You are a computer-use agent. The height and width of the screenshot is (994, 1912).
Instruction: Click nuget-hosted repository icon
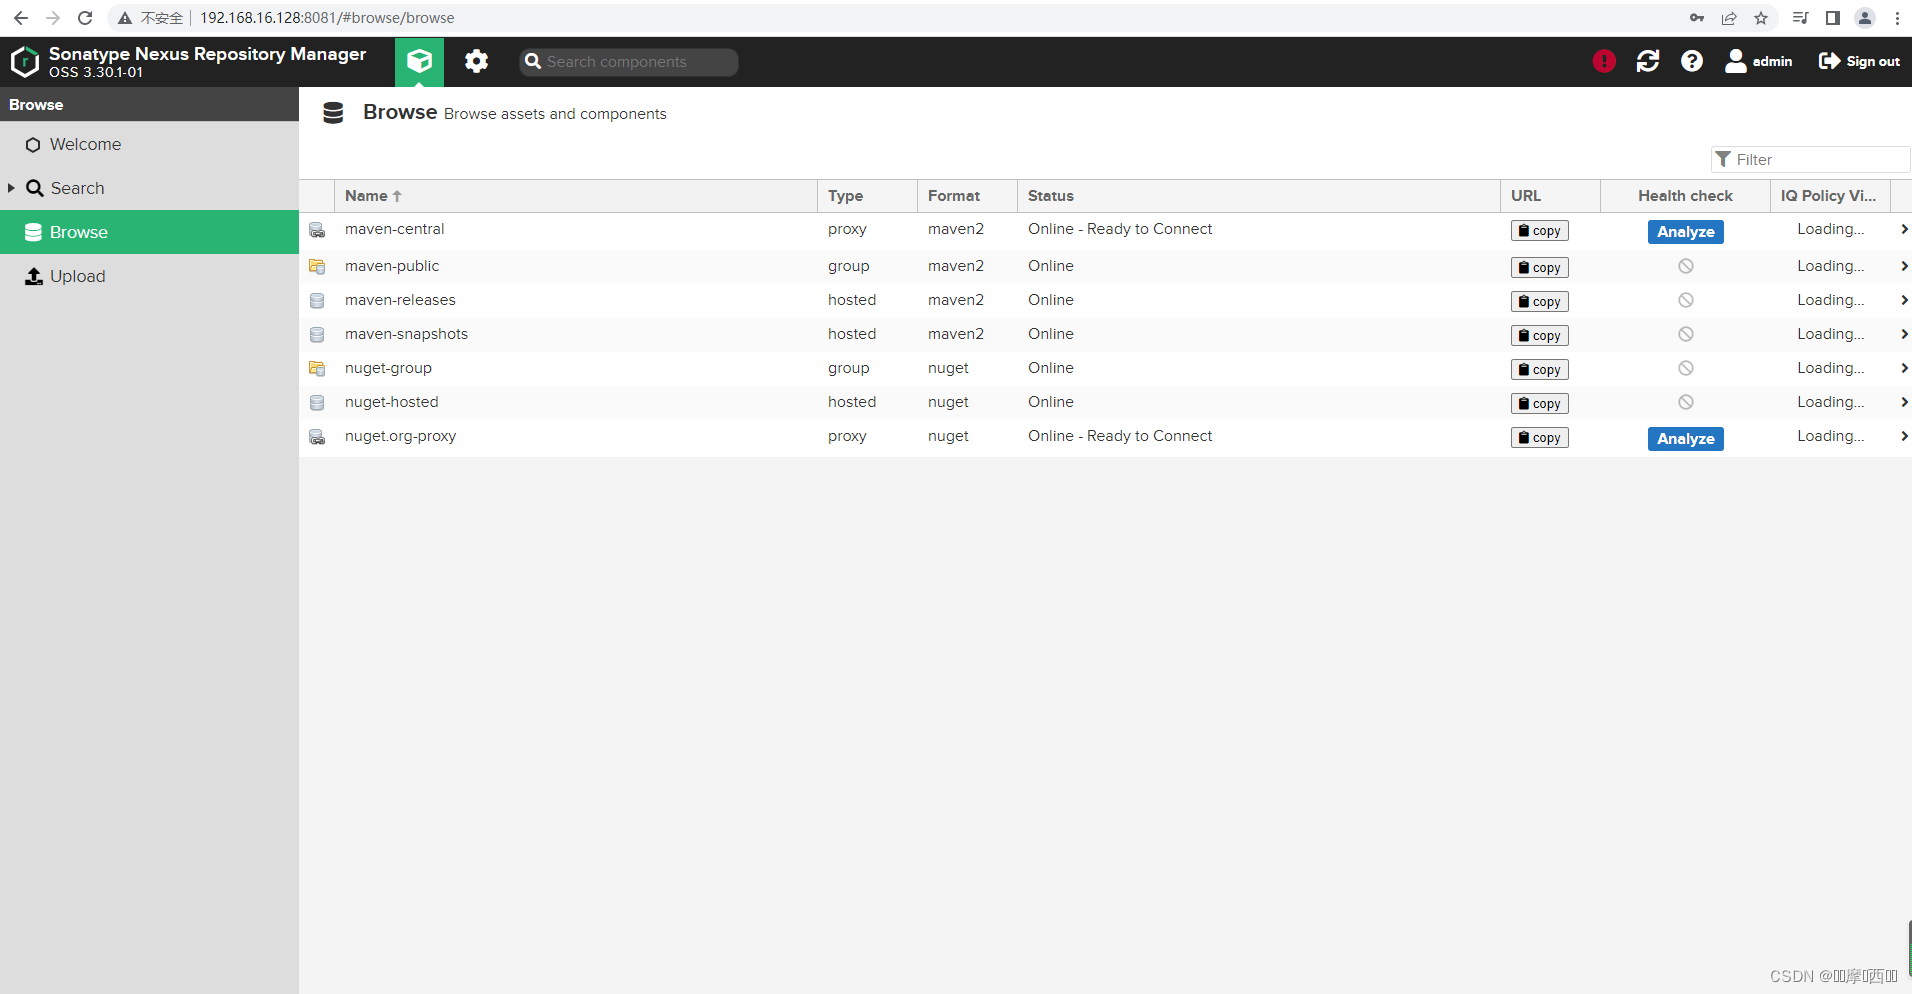coord(317,403)
